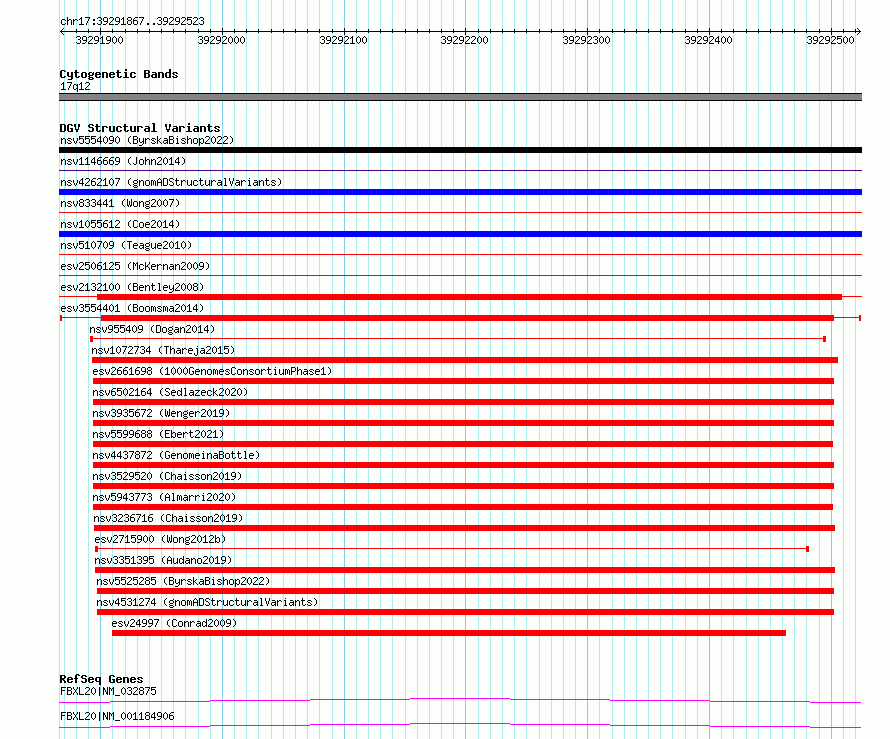This screenshot has width=890, height=739.
Task: Click the red bar under nsv5943773 (Almarri2020)
Action: point(463,507)
